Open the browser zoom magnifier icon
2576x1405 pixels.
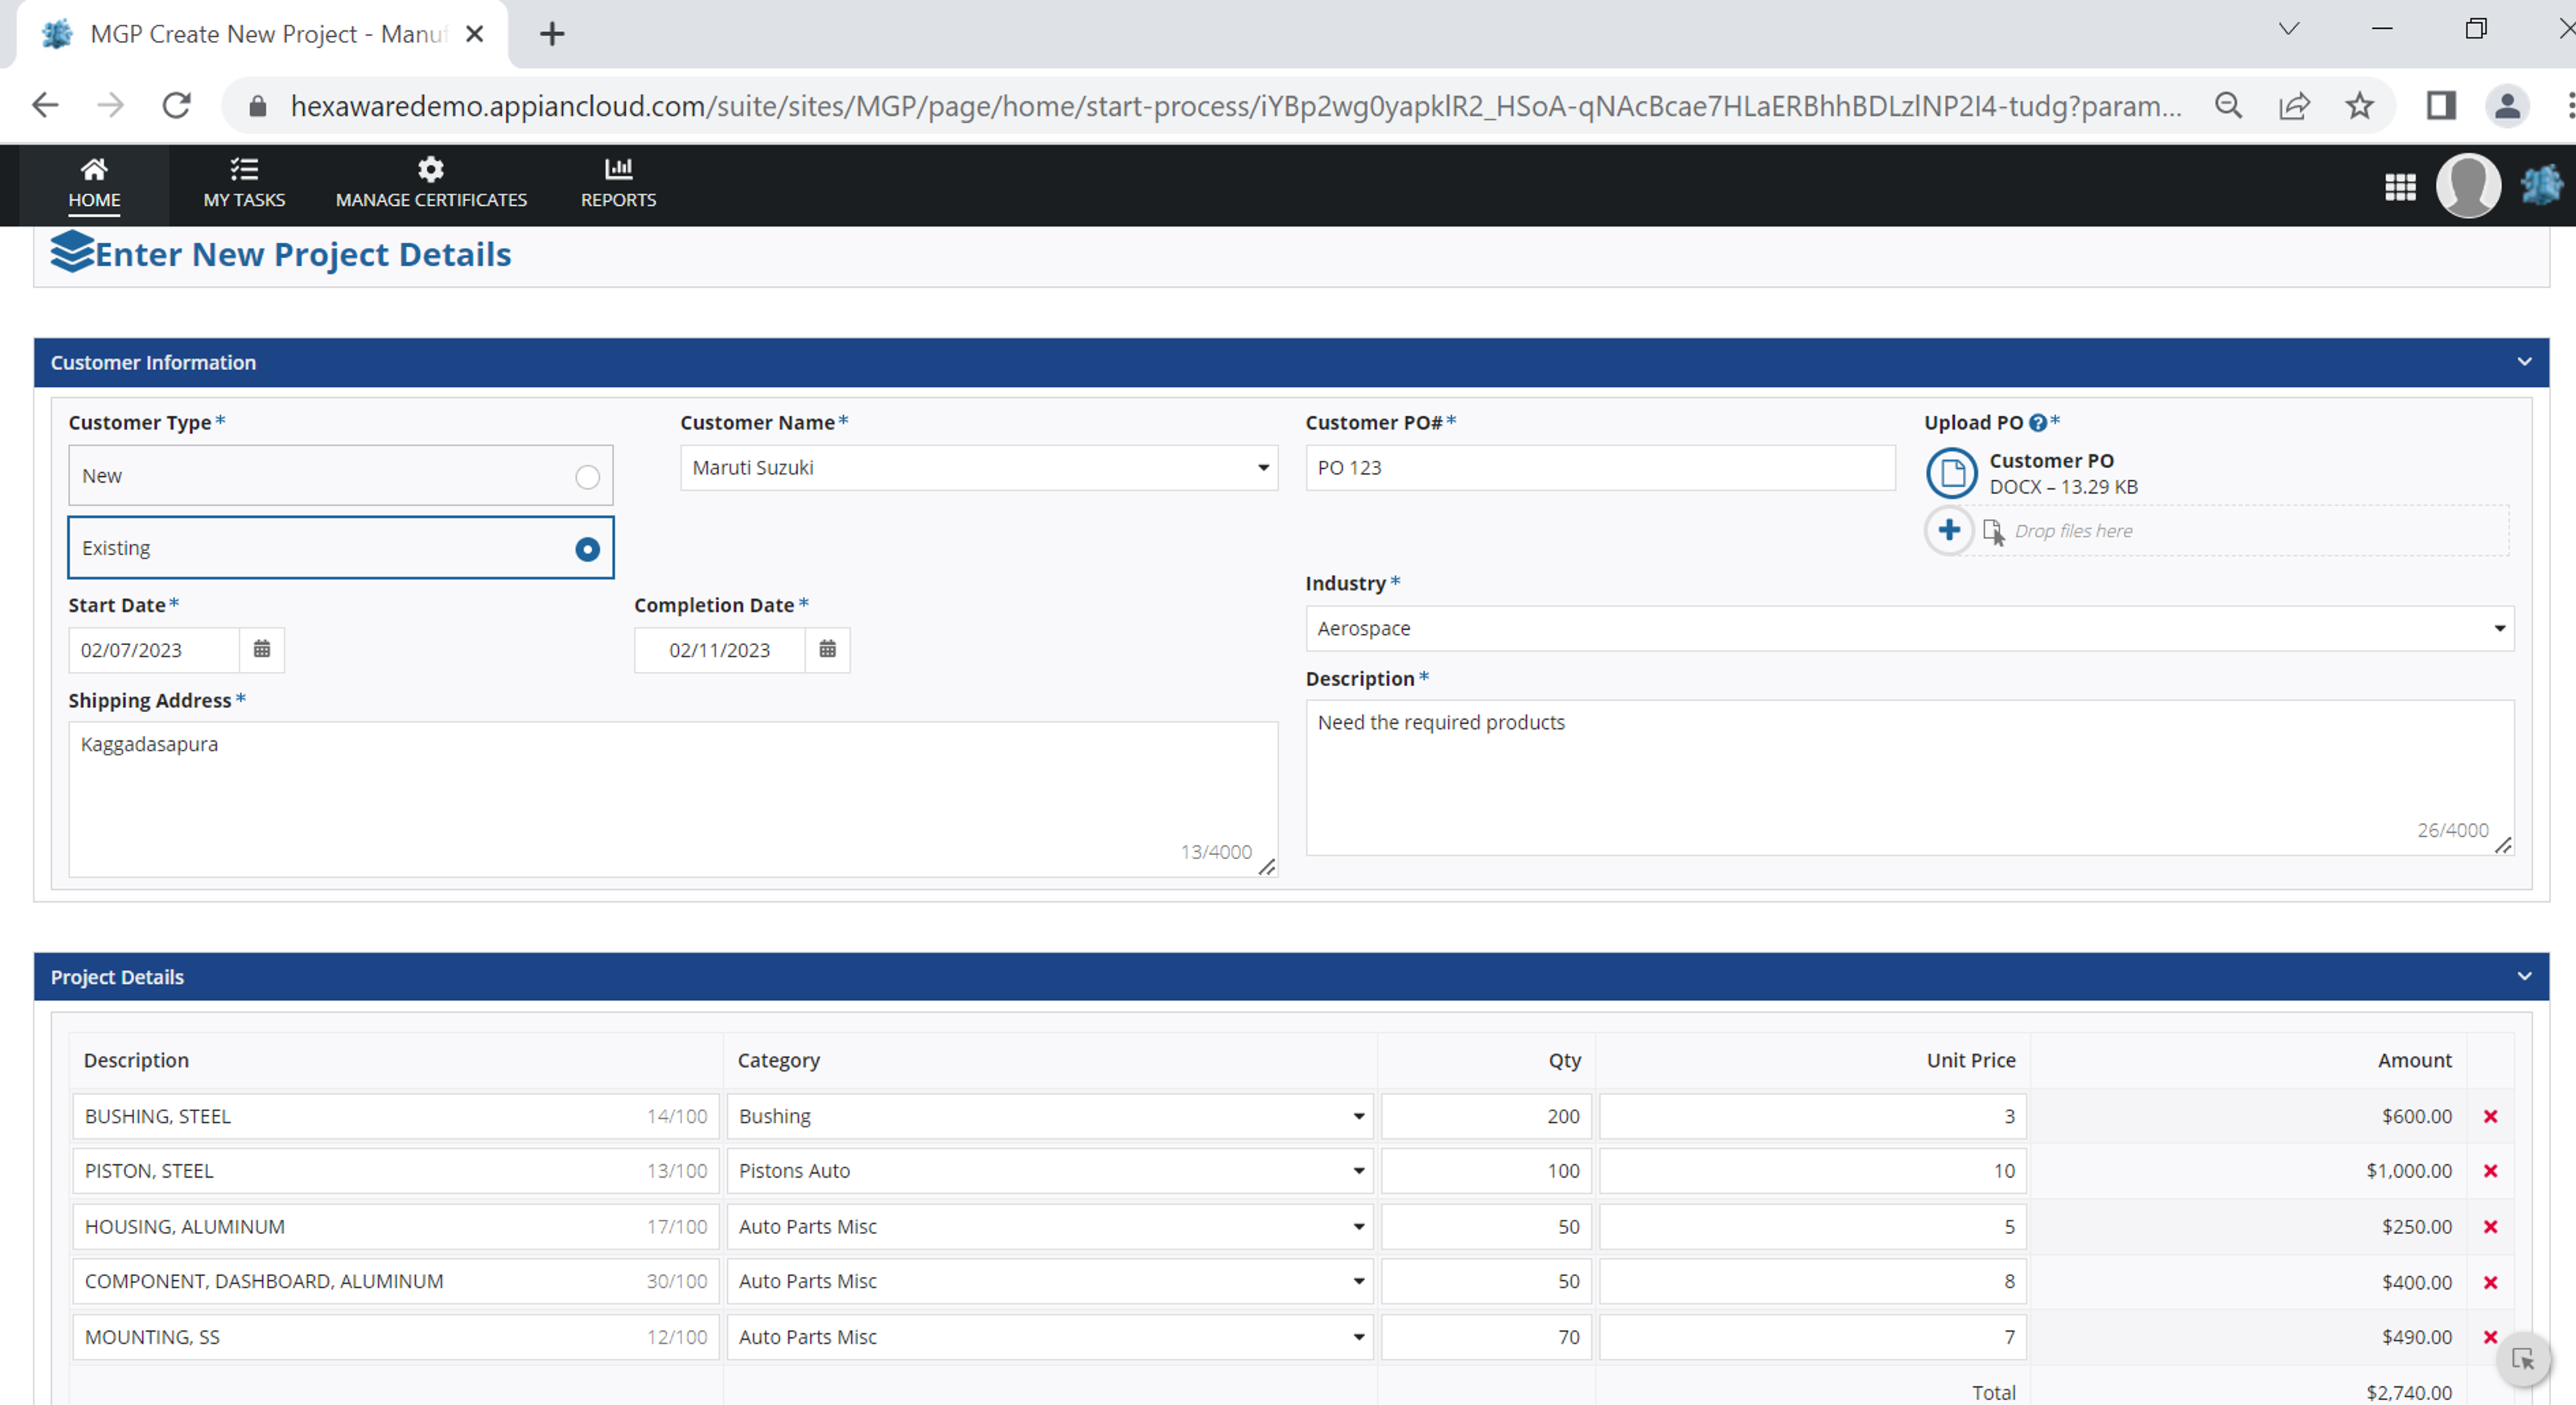(2228, 105)
